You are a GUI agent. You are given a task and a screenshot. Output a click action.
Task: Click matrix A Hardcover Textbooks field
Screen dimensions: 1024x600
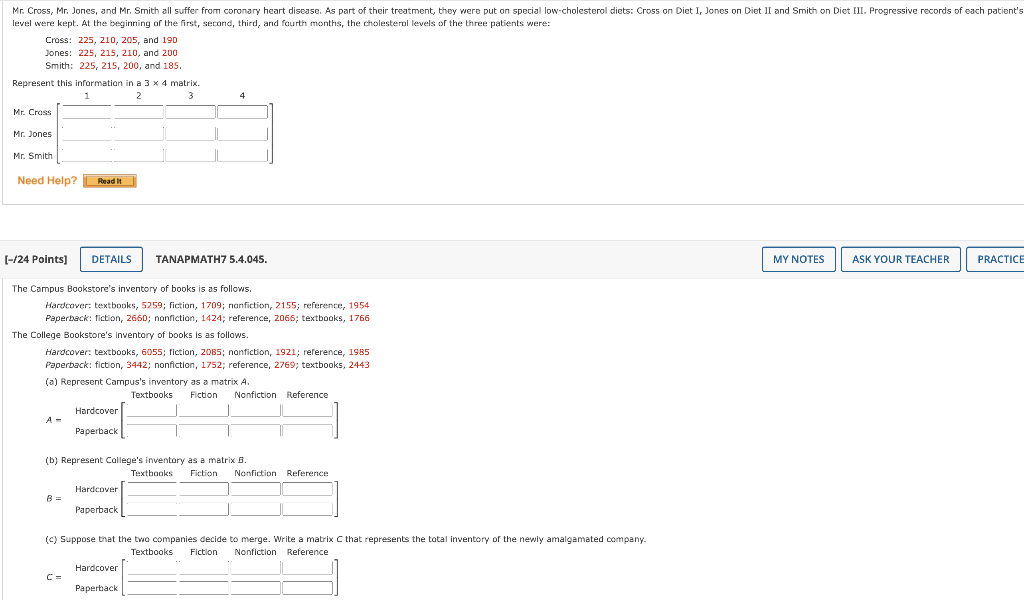(x=152, y=411)
